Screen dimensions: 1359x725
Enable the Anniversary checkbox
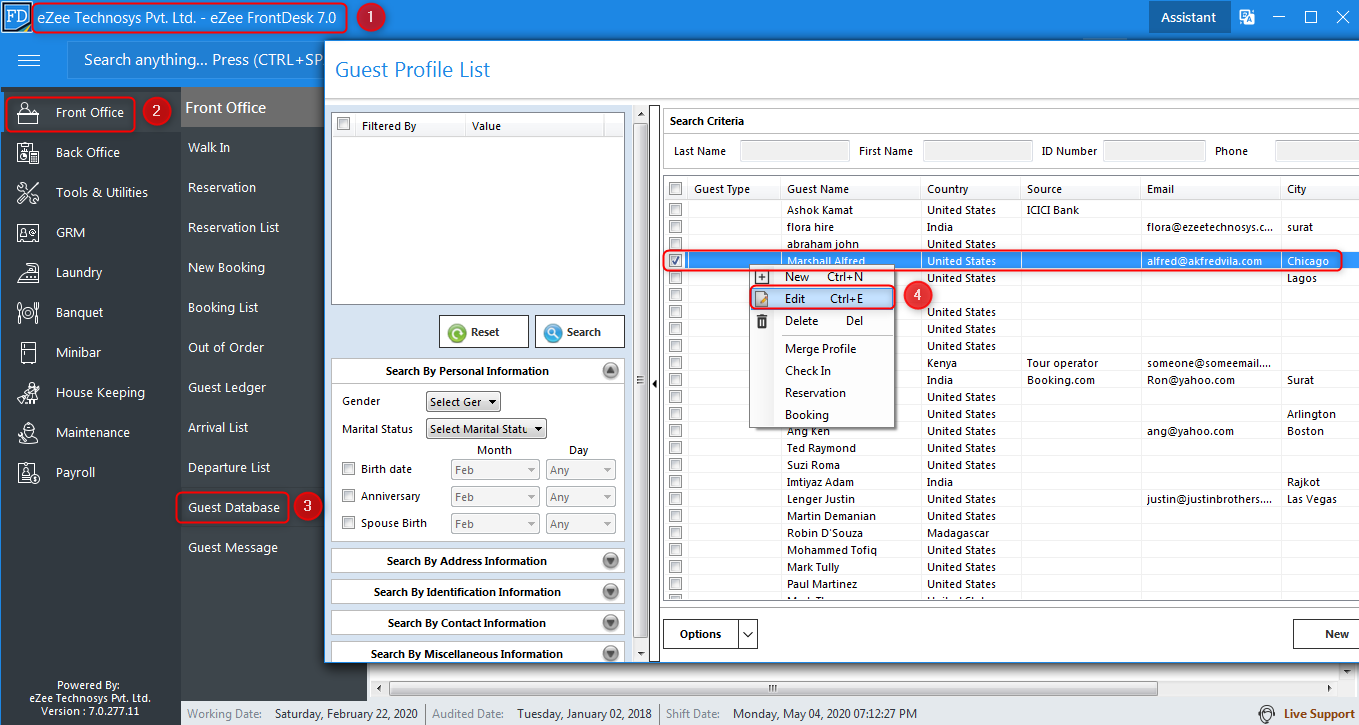click(349, 496)
